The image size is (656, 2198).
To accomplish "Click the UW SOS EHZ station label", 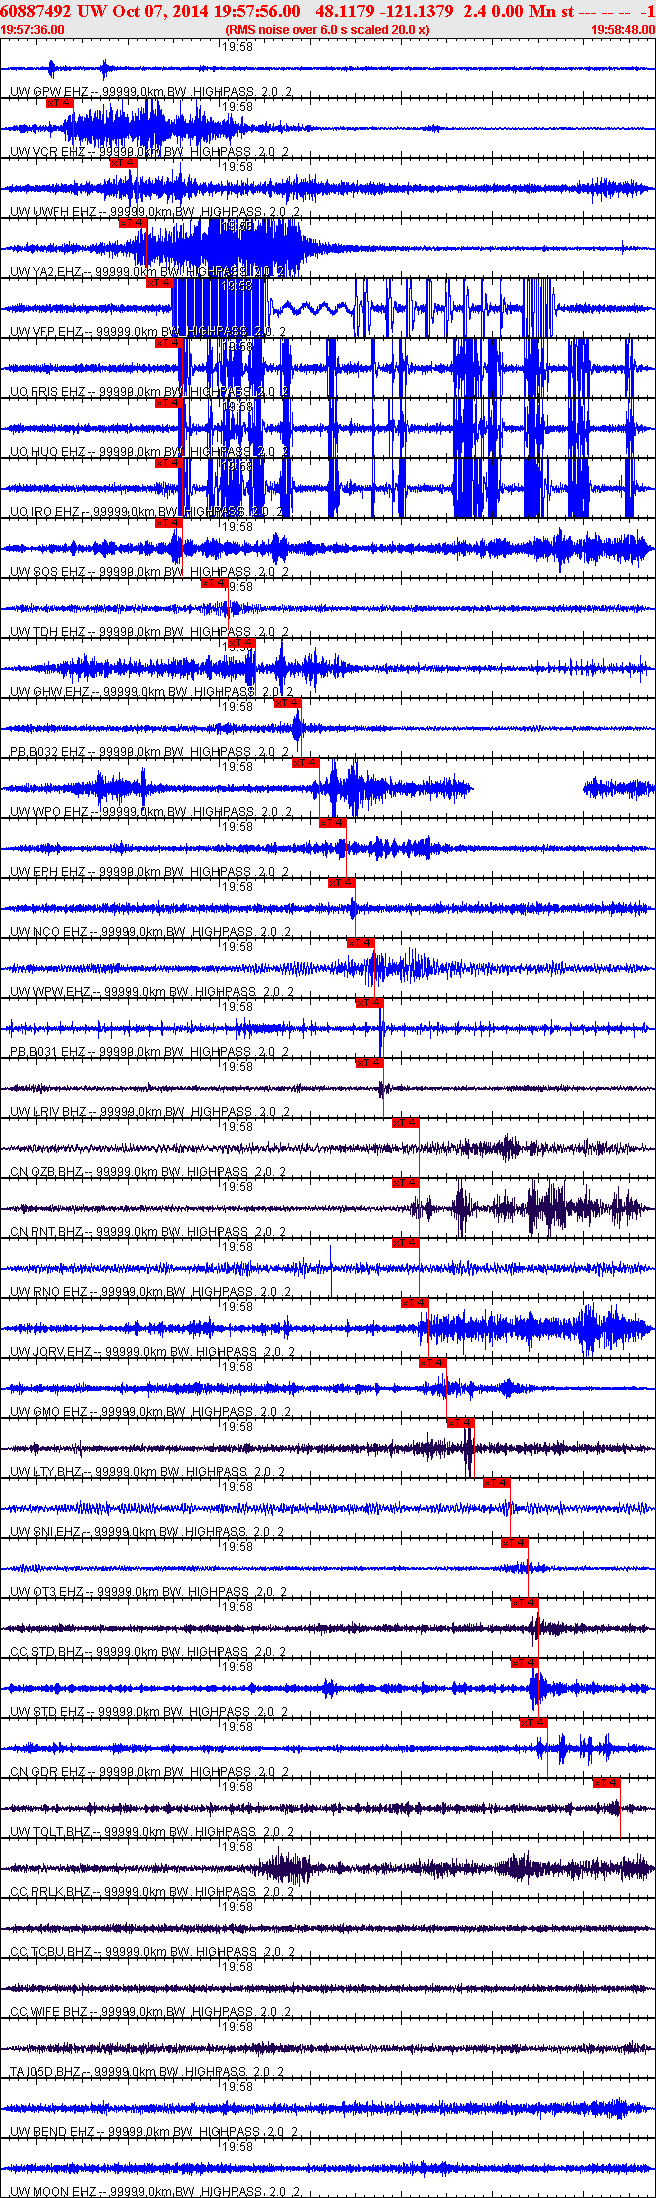I will [150, 572].
